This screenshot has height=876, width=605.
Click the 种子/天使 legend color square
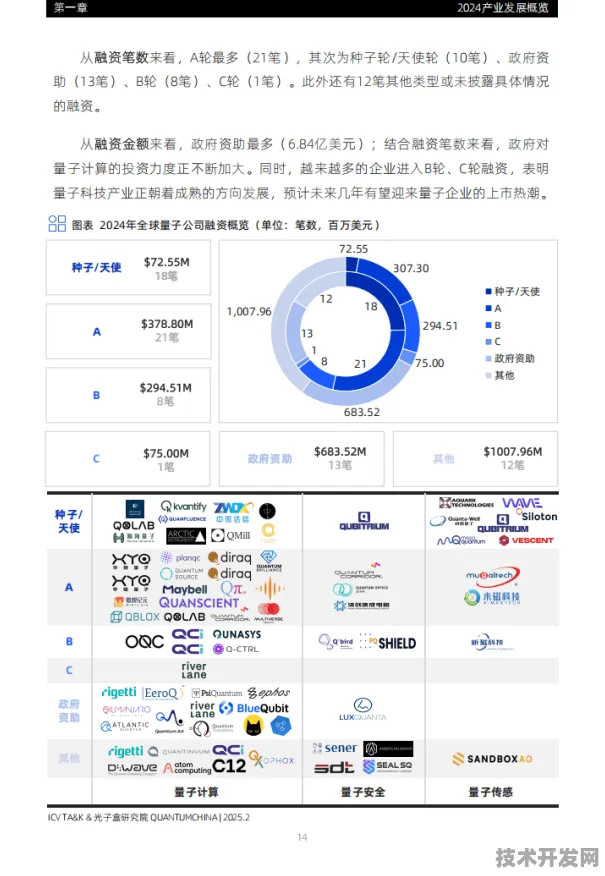[488, 291]
